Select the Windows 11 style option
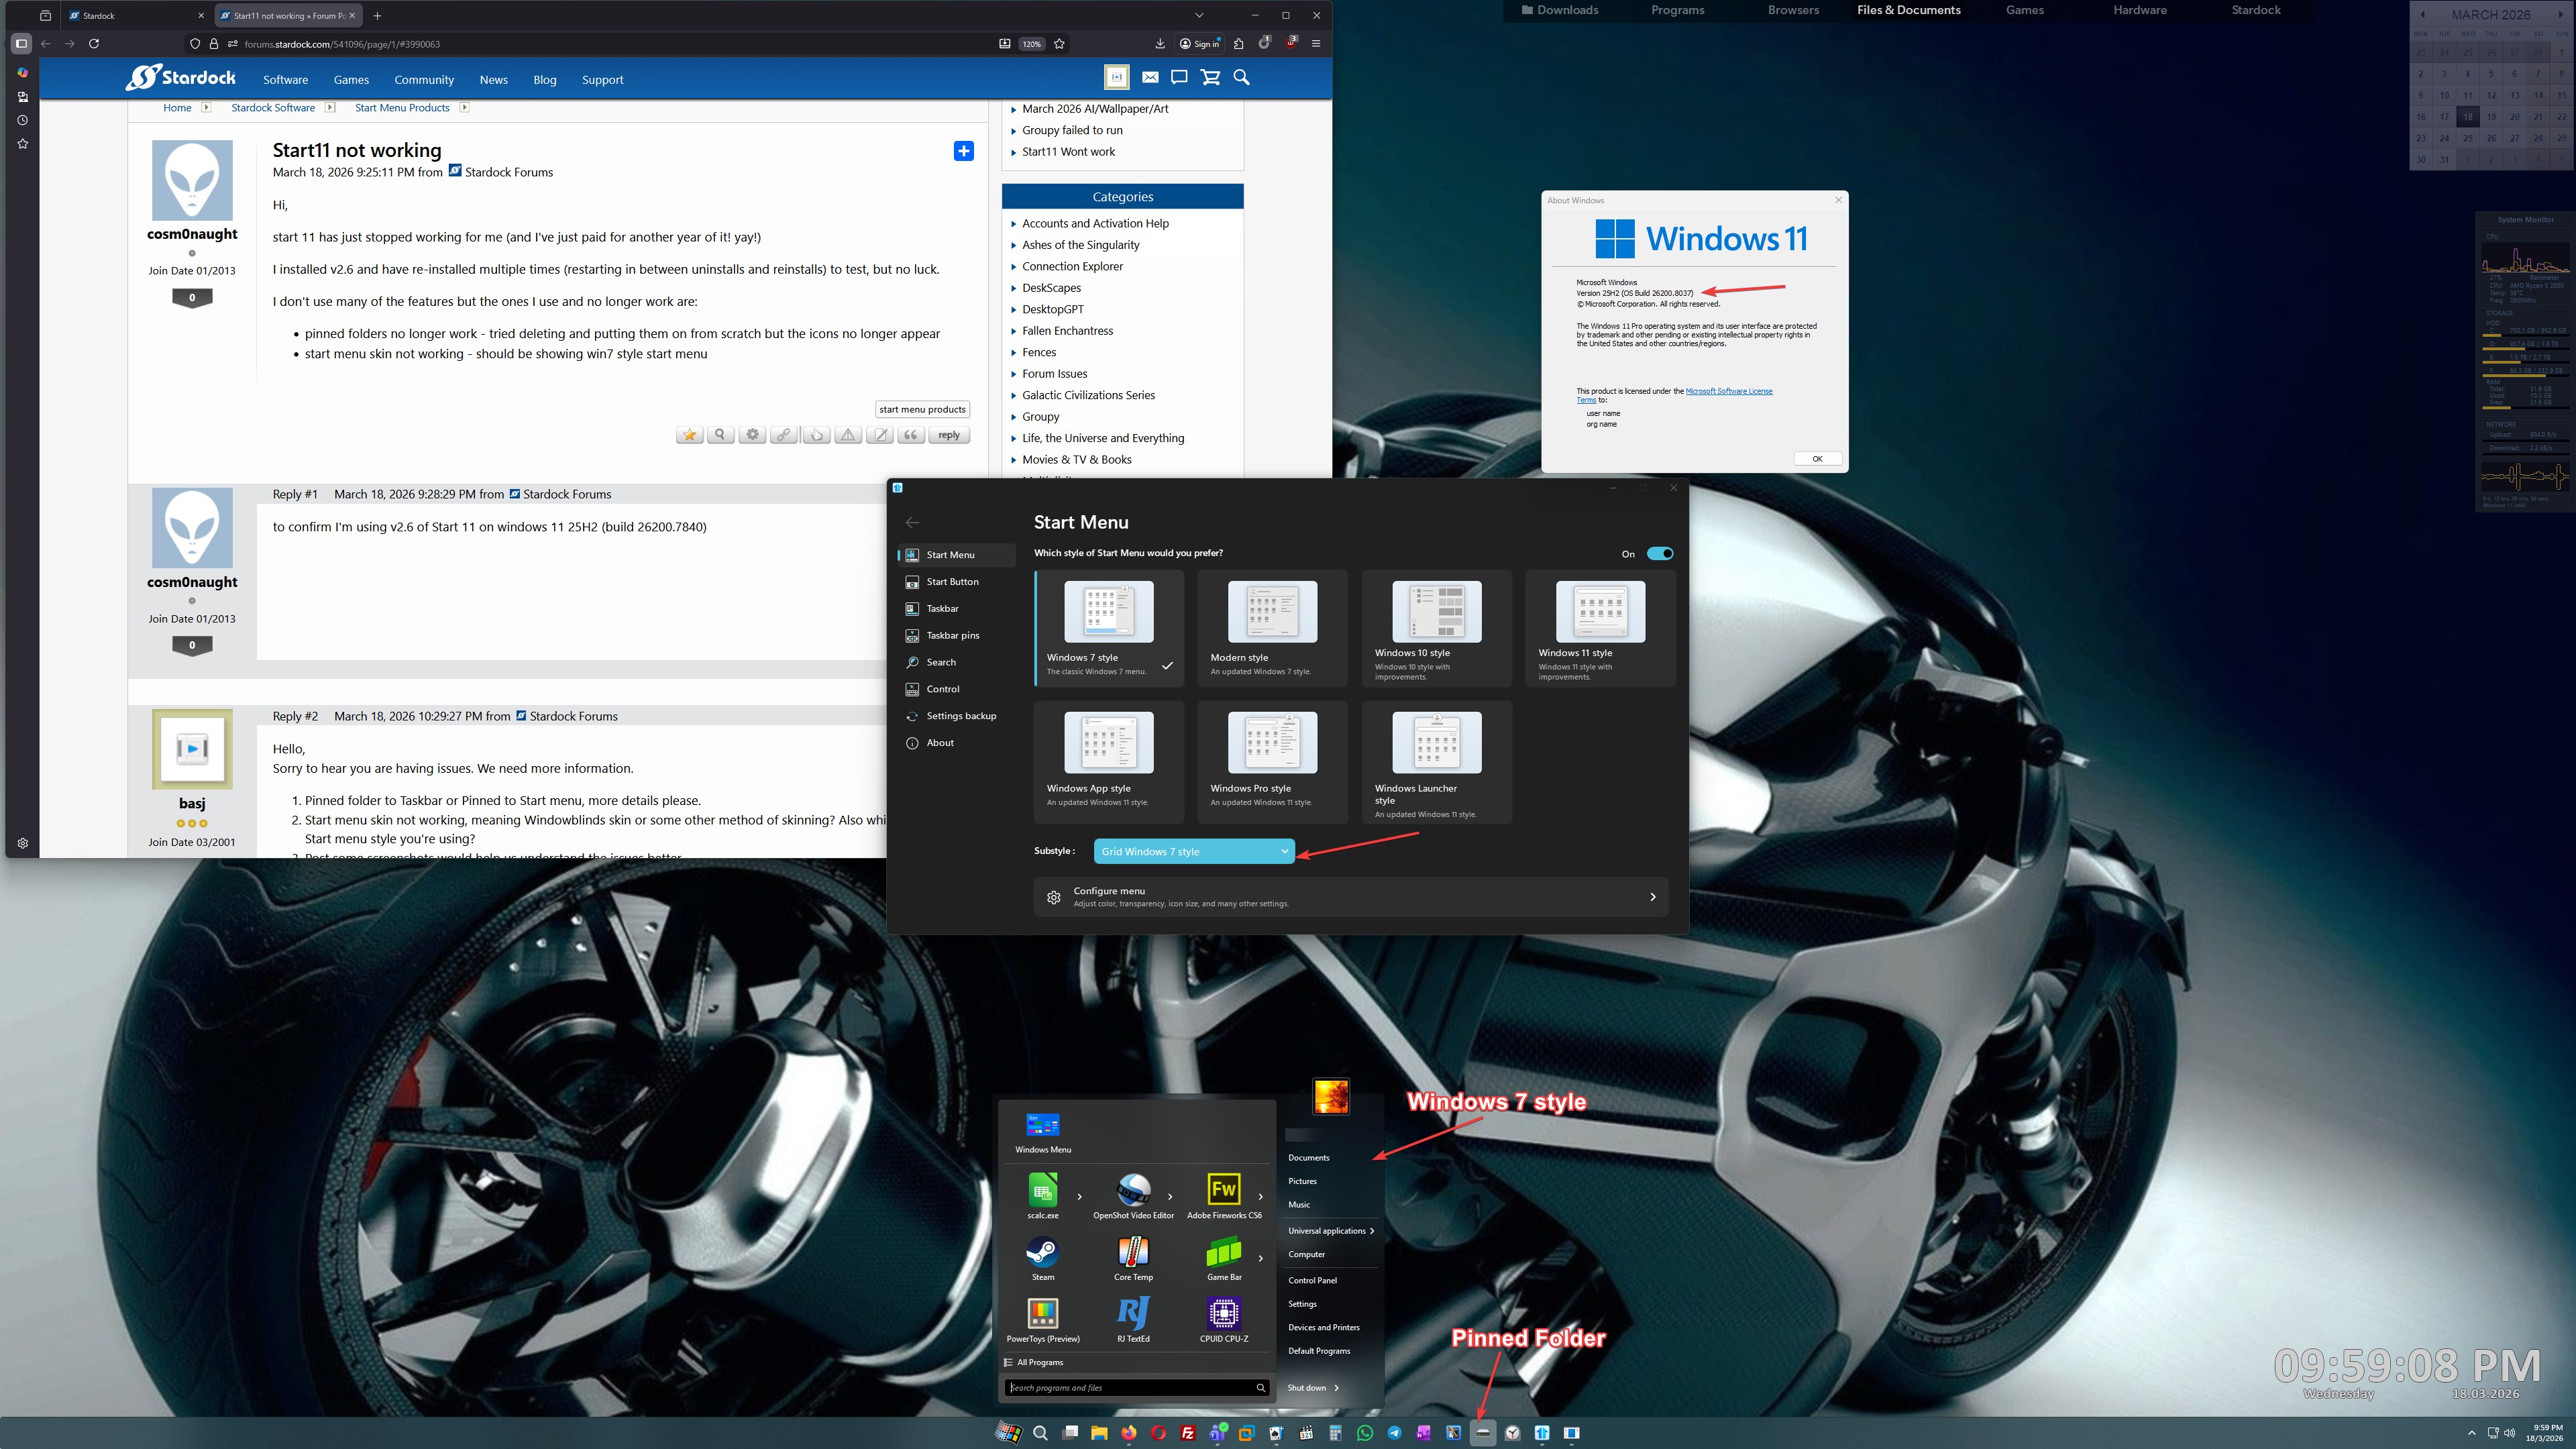 click(1600, 628)
